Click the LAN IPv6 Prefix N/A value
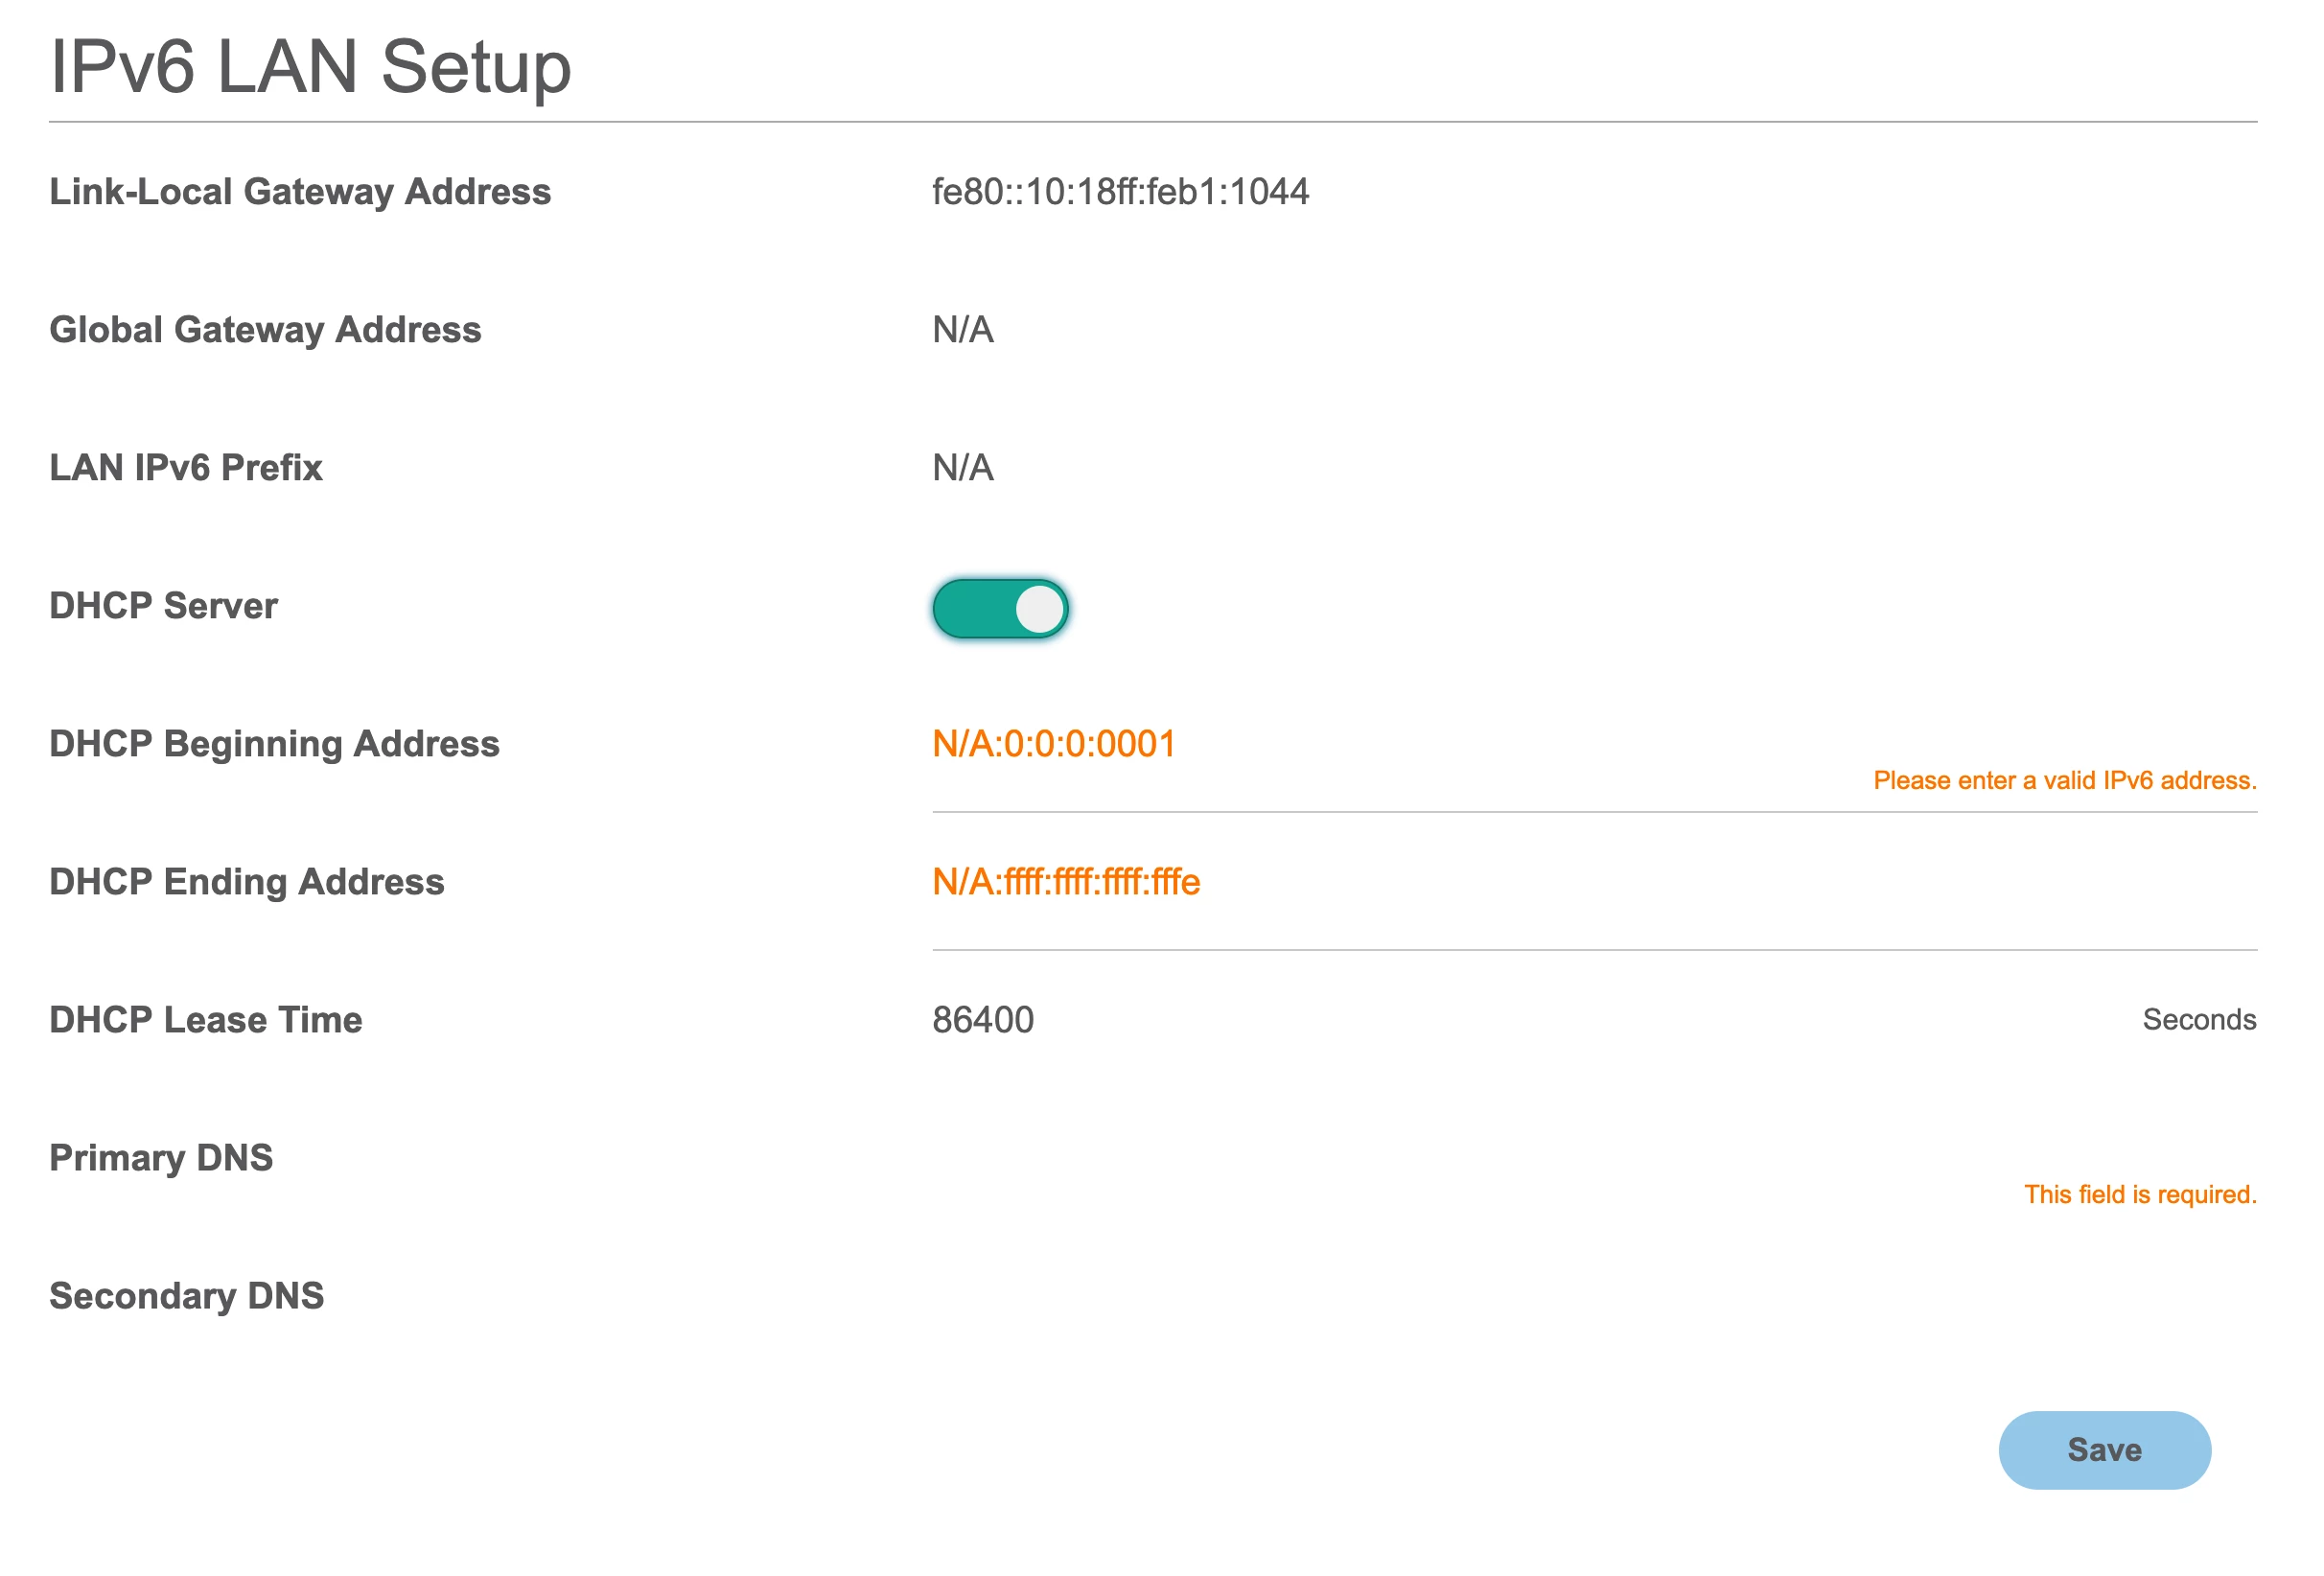Viewport: 2324px width, 1576px height. click(x=963, y=468)
